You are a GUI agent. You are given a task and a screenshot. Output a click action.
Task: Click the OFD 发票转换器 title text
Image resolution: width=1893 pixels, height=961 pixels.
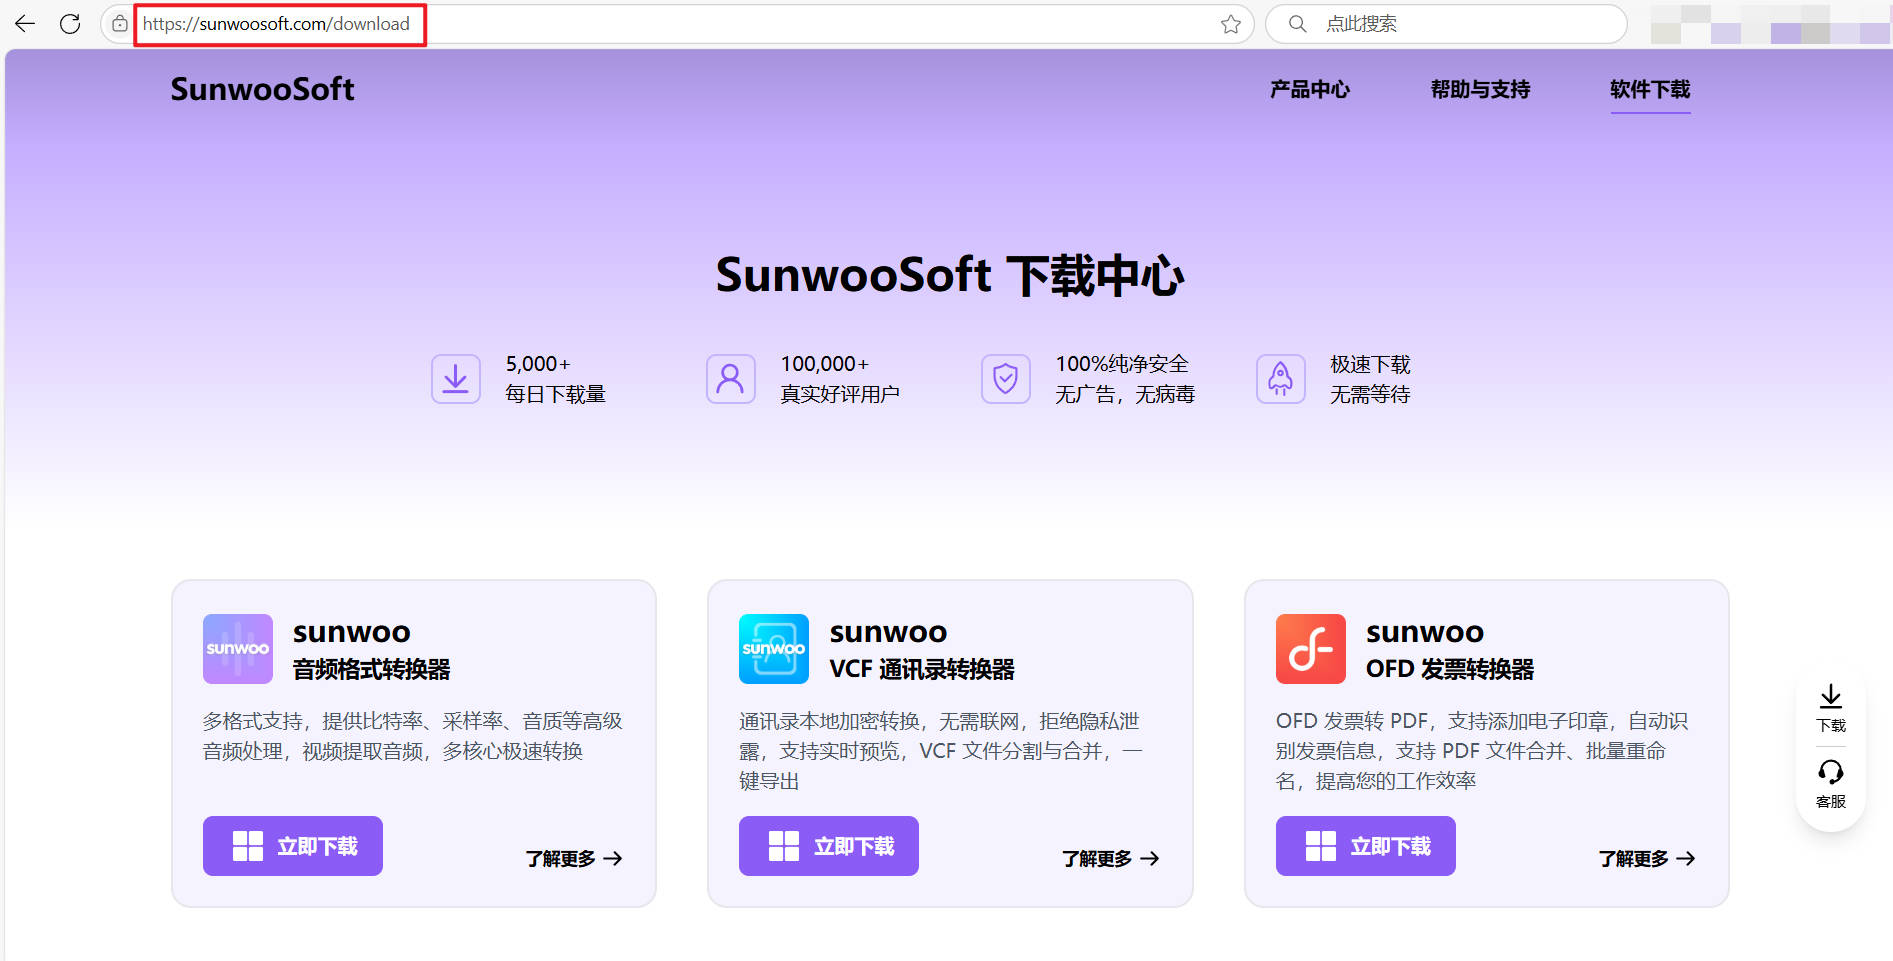(x=1450, y=669)
